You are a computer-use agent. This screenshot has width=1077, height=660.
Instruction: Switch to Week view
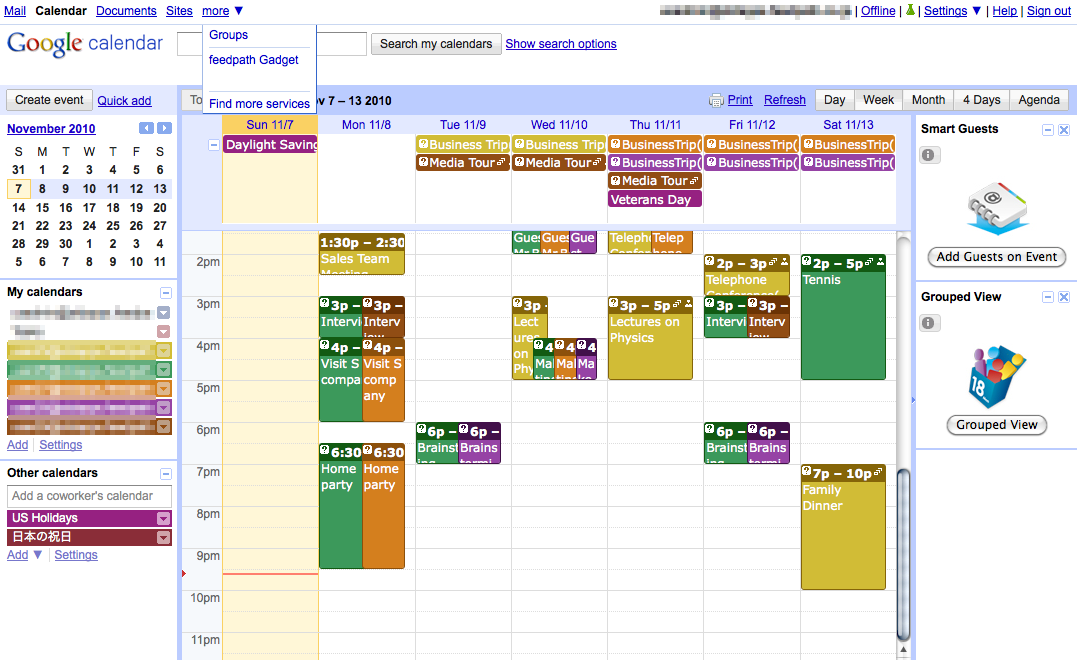pyautogui.click(x=878, y=100)
